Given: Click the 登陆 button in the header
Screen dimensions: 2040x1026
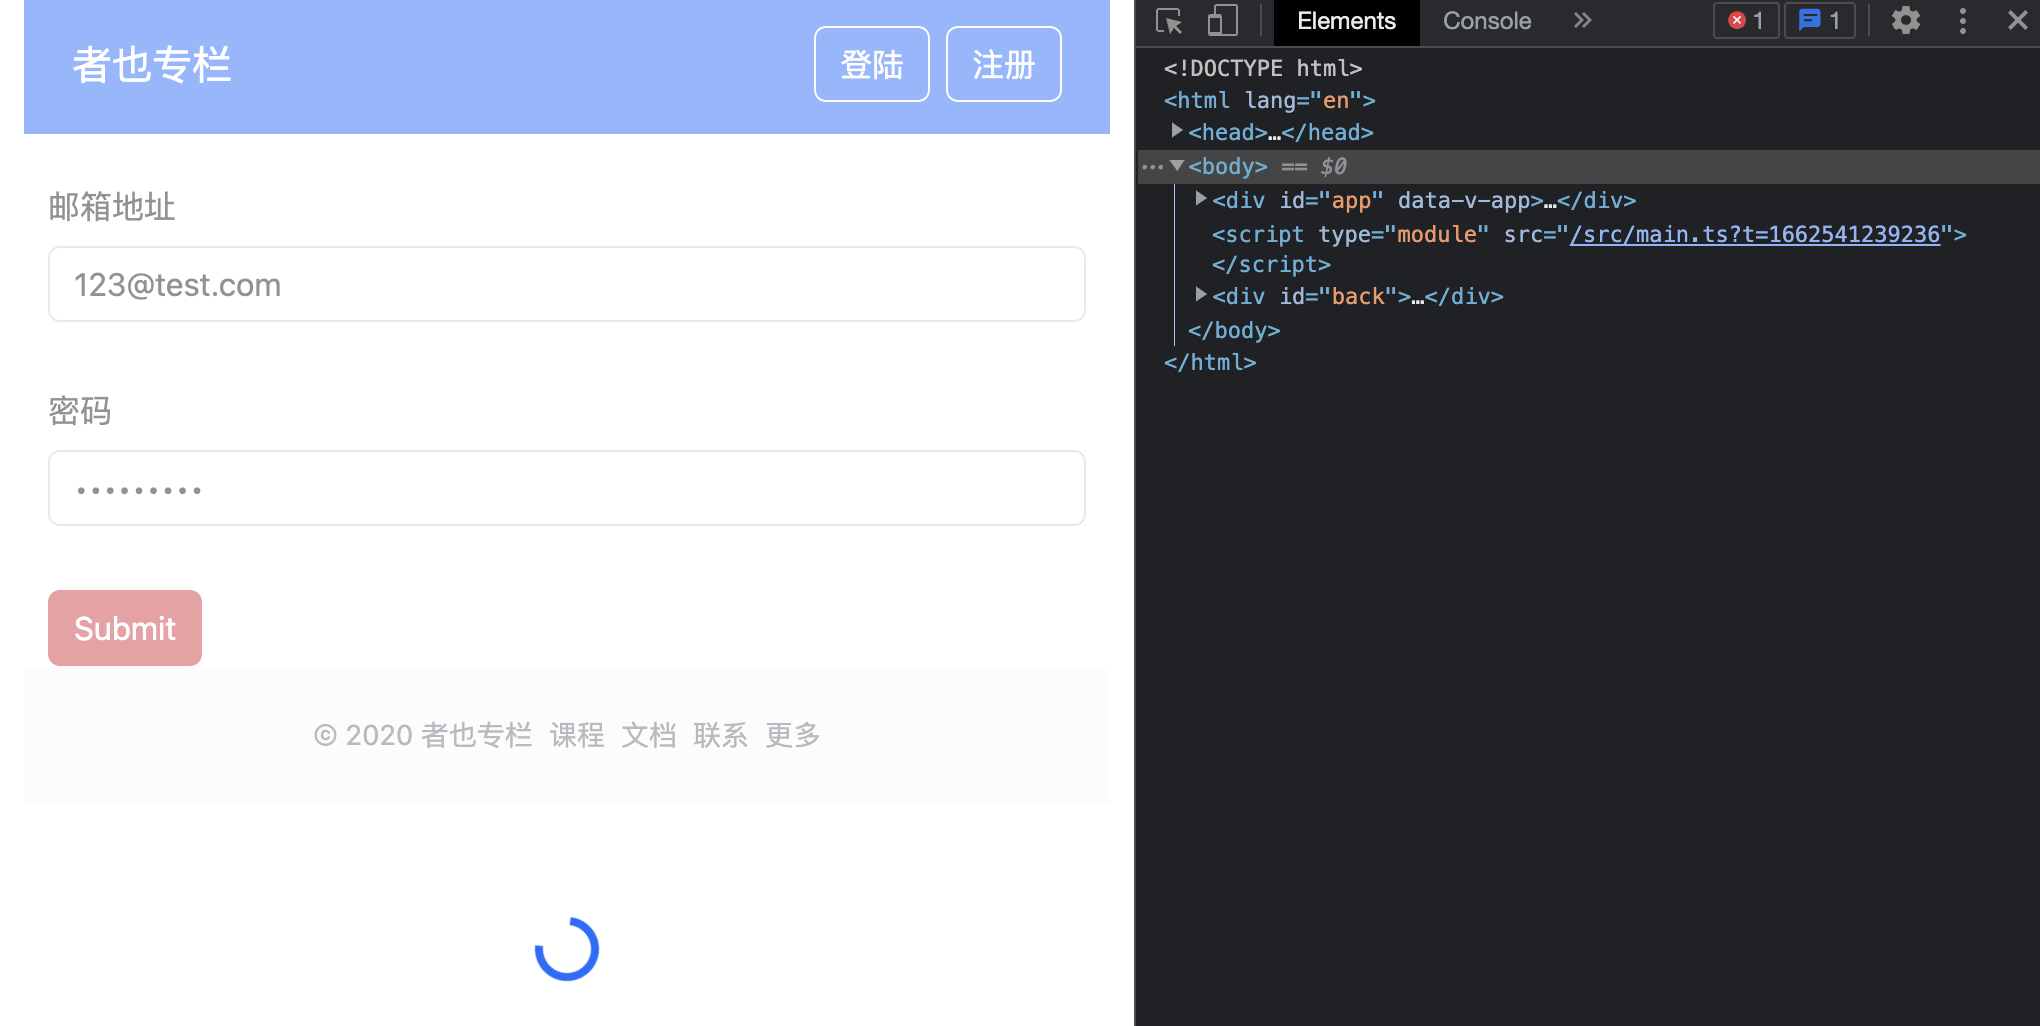Looking at the screenshot, I should (871, 63).
